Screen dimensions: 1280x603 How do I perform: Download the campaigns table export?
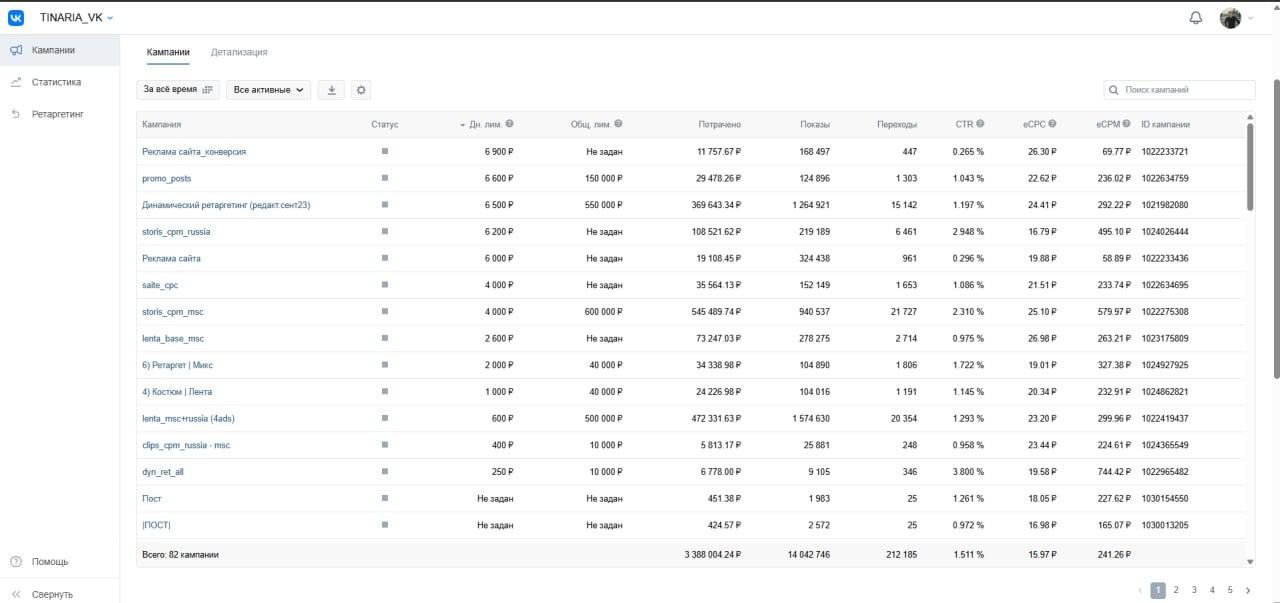331,90
